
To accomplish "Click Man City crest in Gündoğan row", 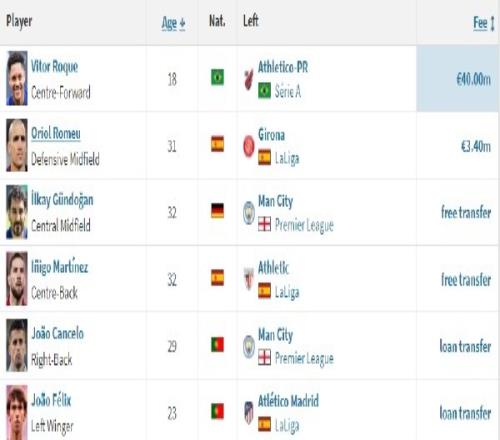I will pos(249,213).
